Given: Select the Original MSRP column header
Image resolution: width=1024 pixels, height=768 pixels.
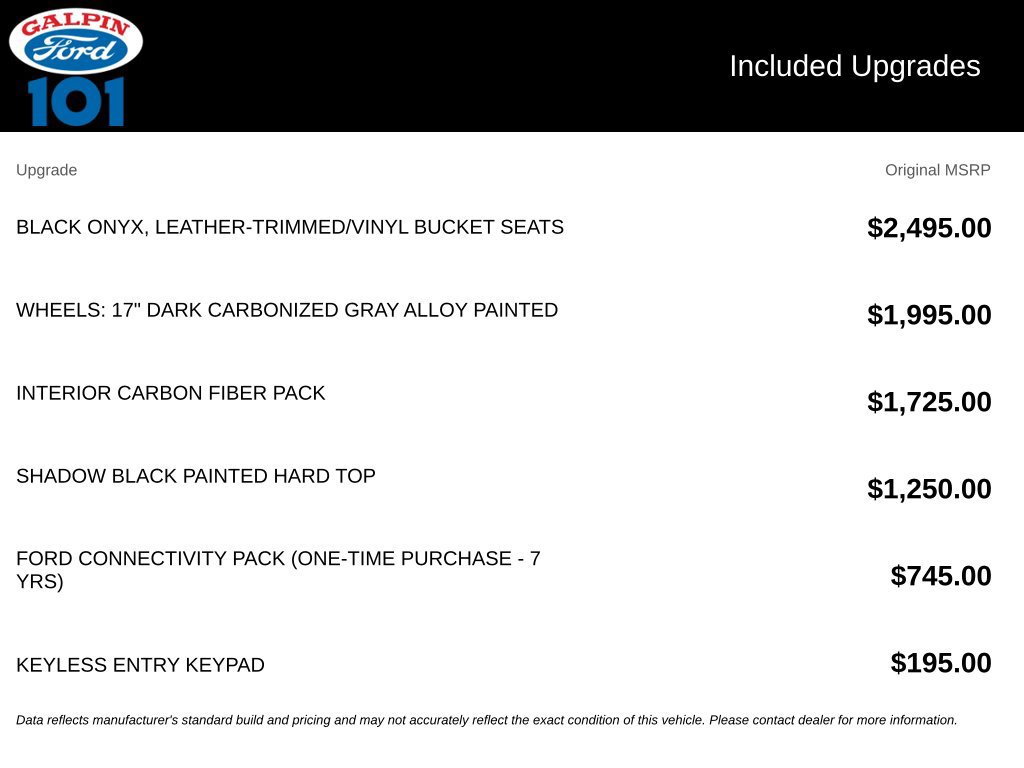Looking at the screenshot, I should 937,170.
